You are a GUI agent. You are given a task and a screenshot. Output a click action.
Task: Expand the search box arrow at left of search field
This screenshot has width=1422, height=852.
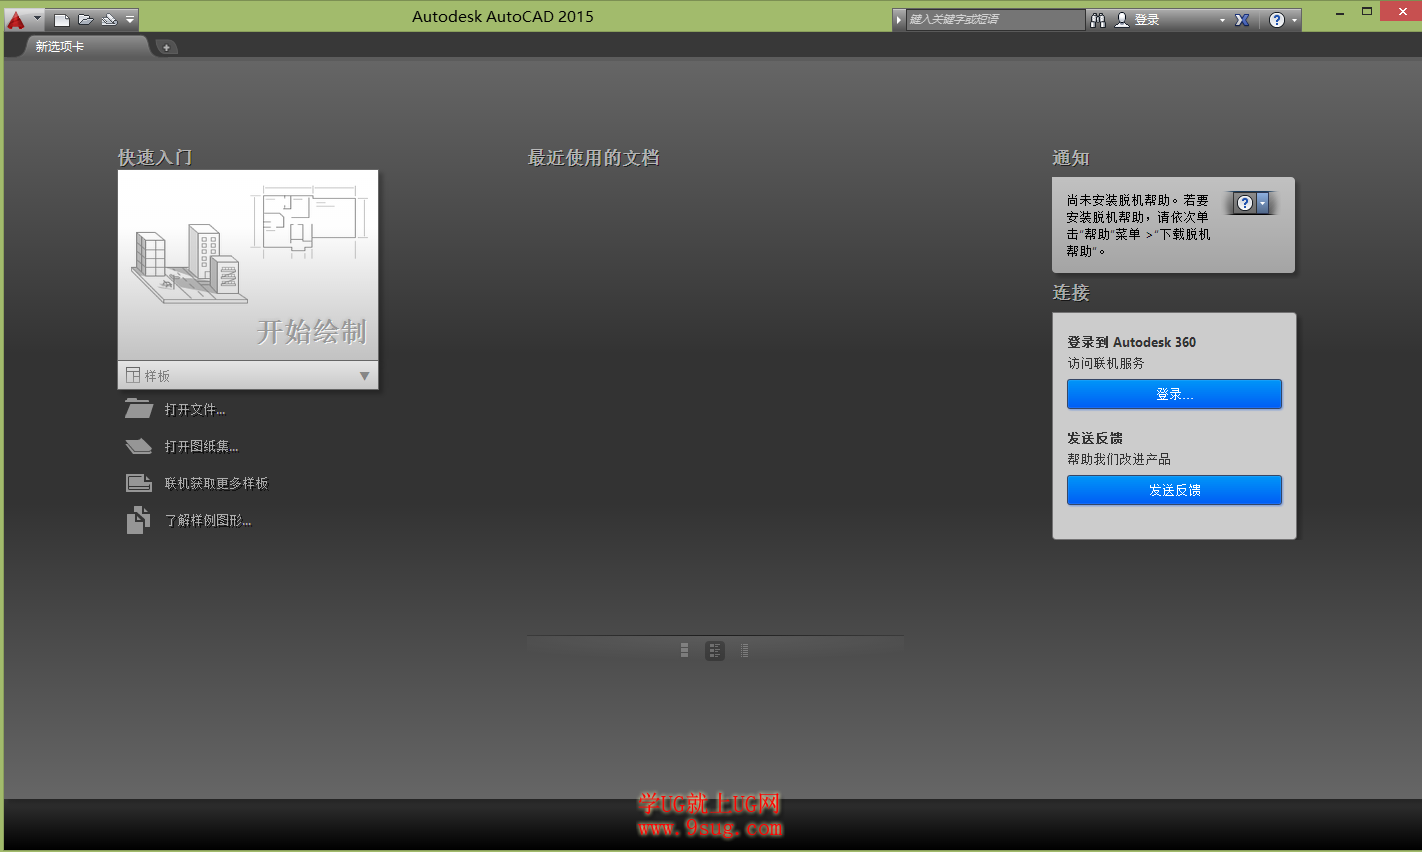pyautogui.click(x=899, y=20)
